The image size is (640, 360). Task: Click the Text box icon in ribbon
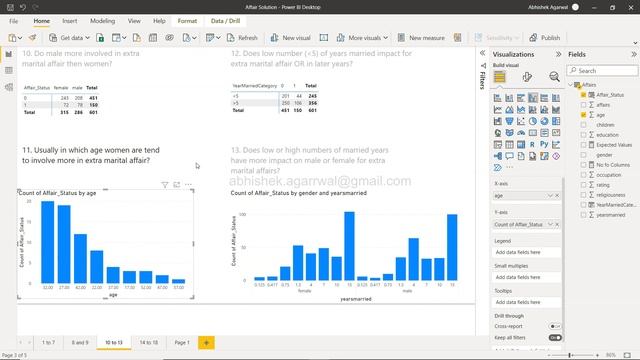324,38
